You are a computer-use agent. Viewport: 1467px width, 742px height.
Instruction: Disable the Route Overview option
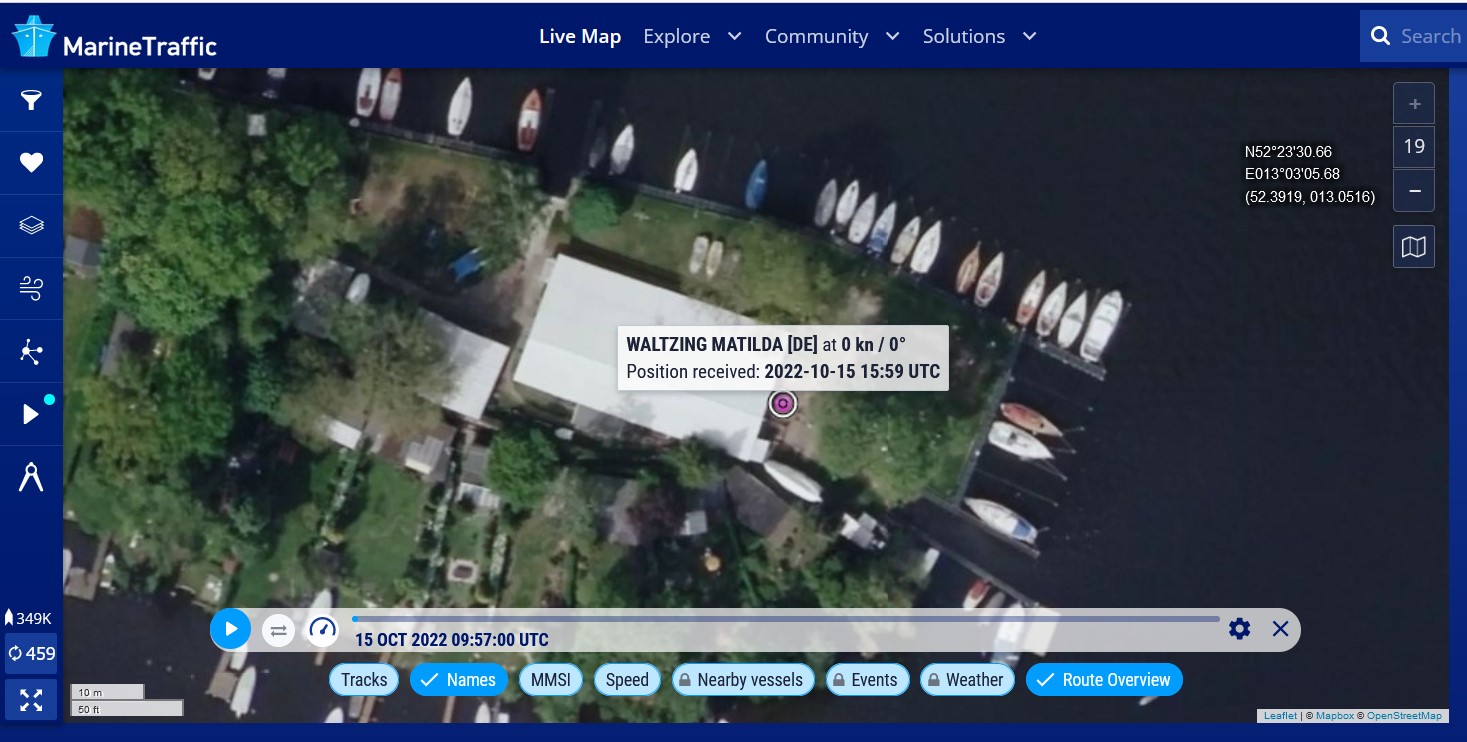coord(1104,680)
